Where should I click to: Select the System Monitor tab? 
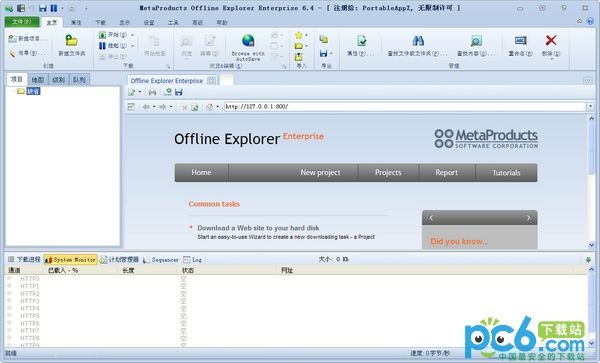(70, 260)
